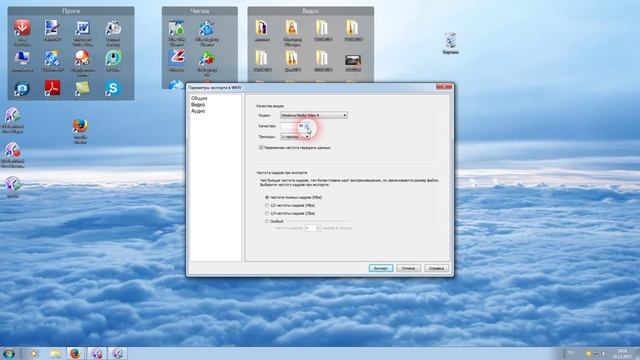Image resolution: width=640 pixels, height=360 pixels.
Task: Open the Computer shortcut in Проги group
Action: (x=22, y=58)
